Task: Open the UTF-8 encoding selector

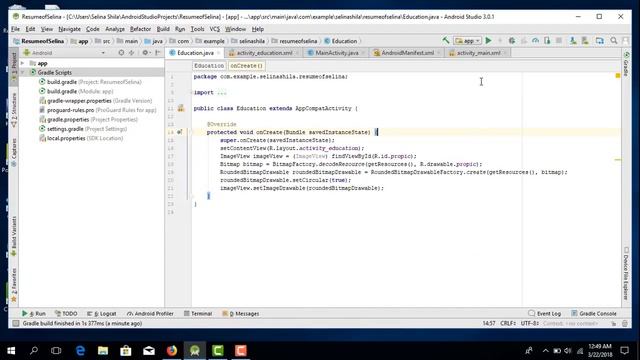Action: 530,323
